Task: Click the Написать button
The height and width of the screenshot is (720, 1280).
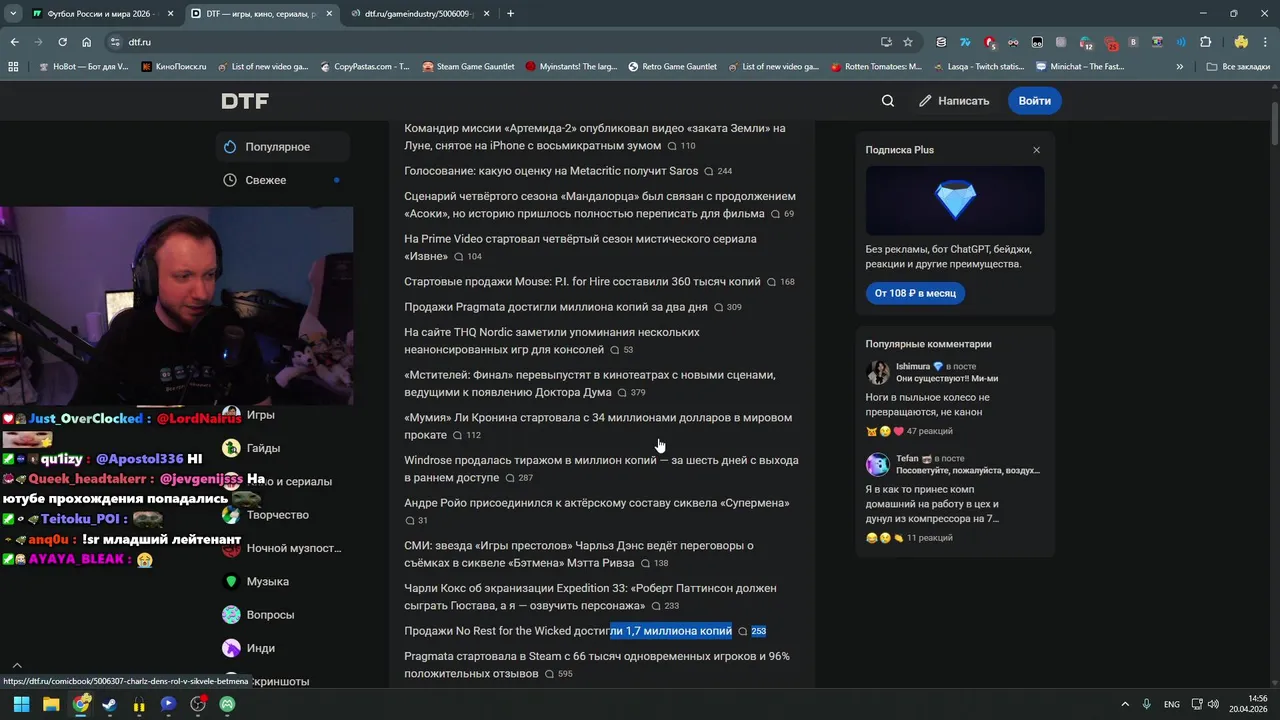Action: 954,101
